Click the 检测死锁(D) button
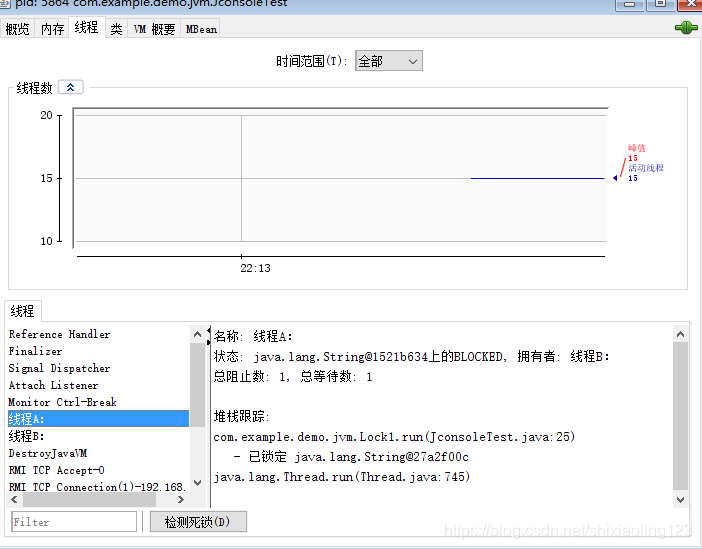 pyautogui.click(x=198, y=522)
